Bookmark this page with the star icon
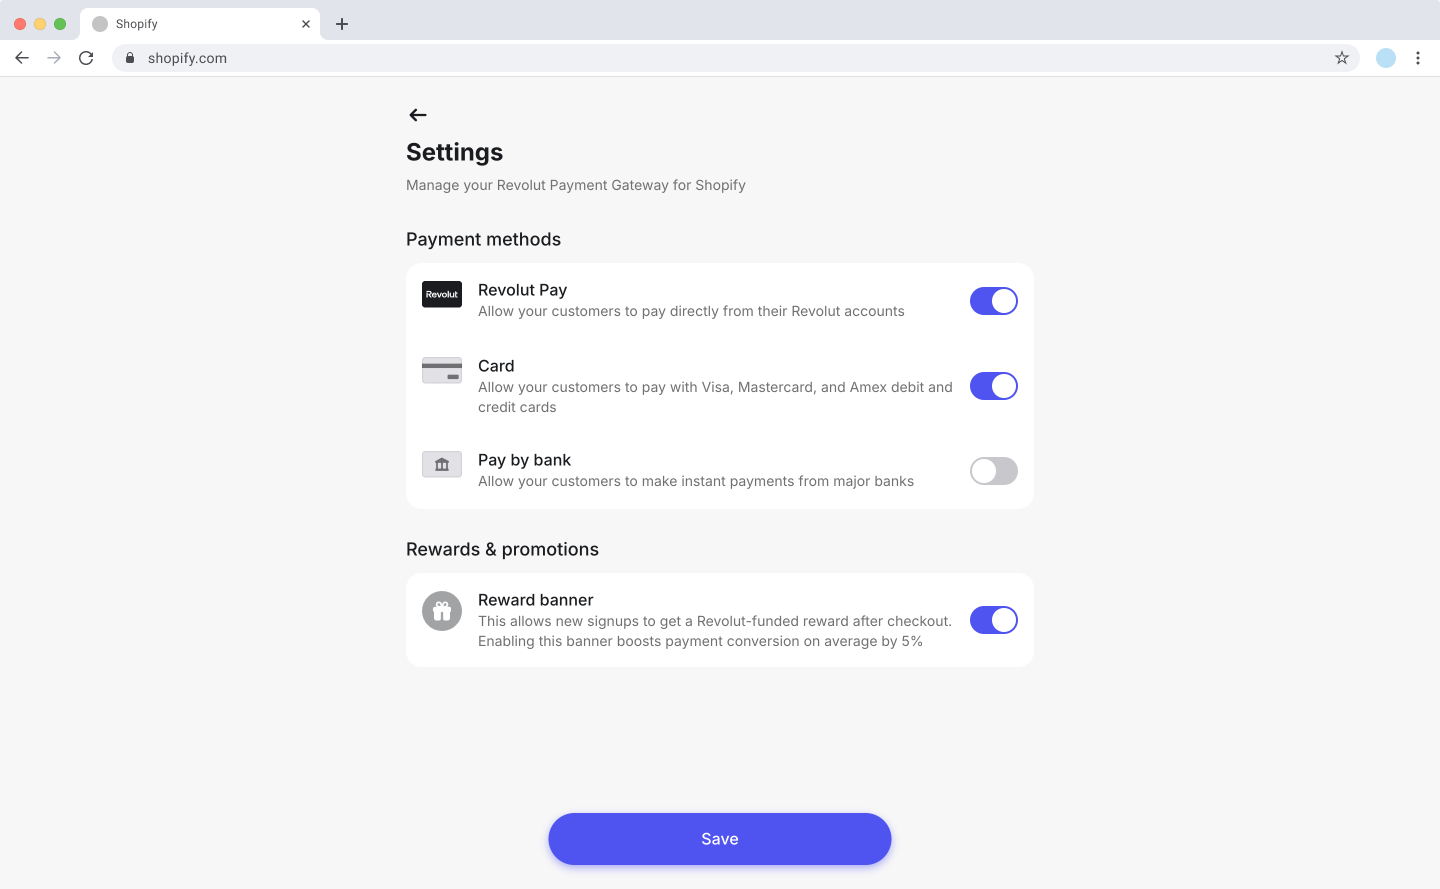 (1342, 58)
